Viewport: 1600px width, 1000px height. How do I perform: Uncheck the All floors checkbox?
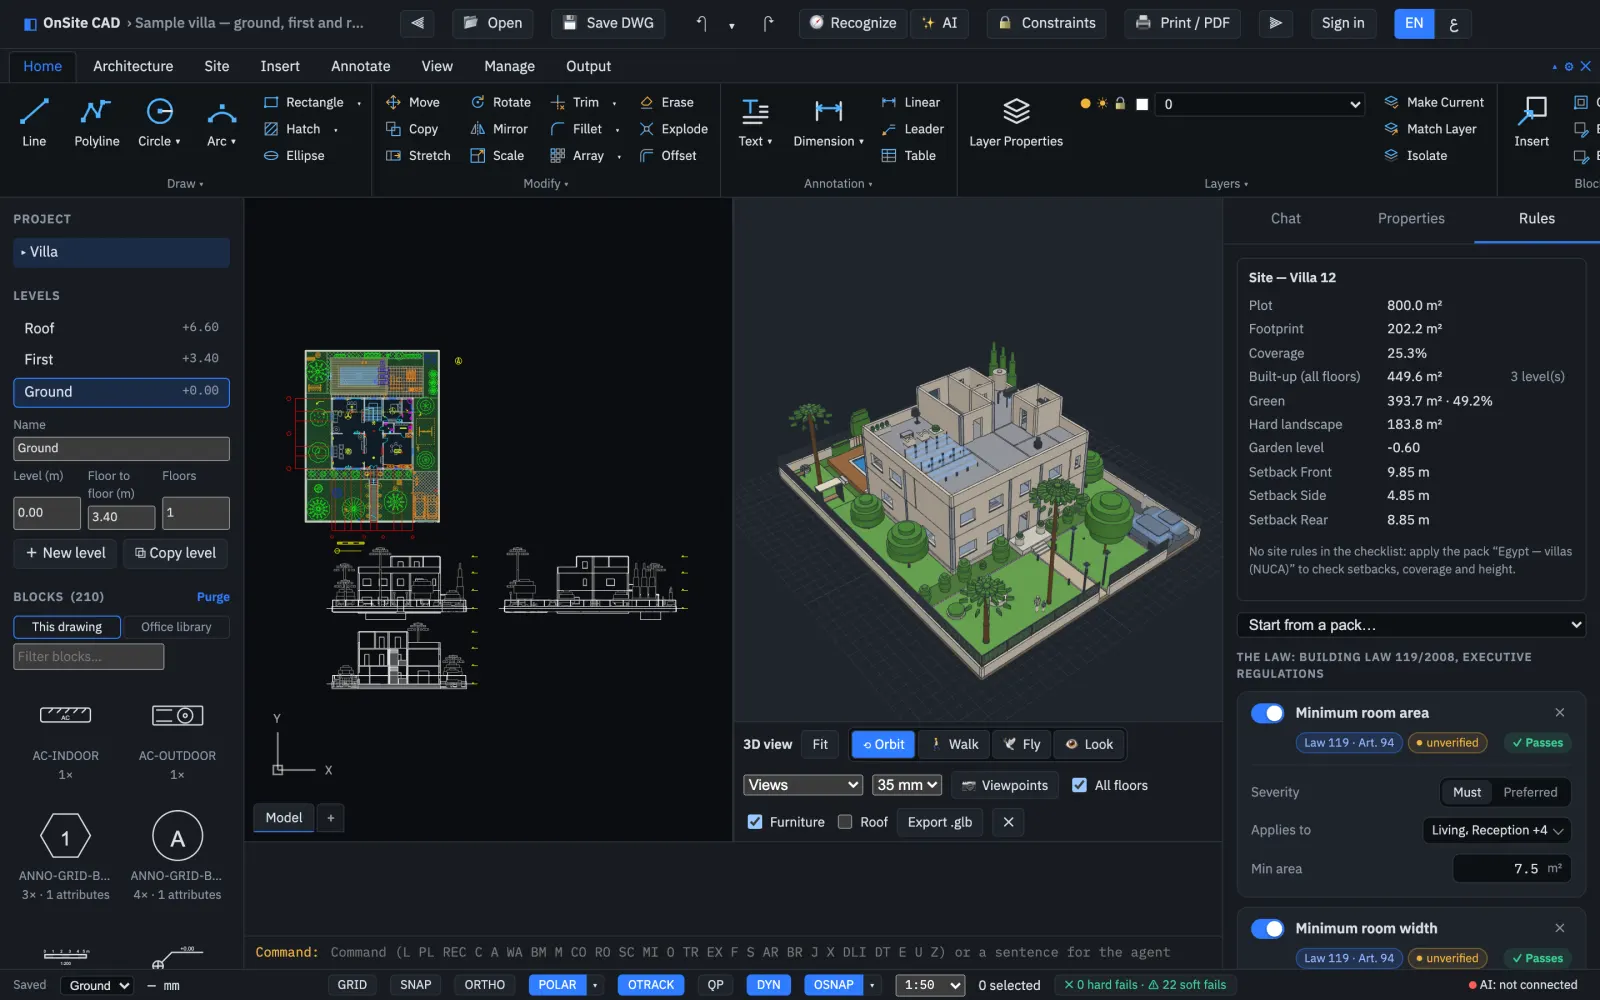pos(1079,785)
